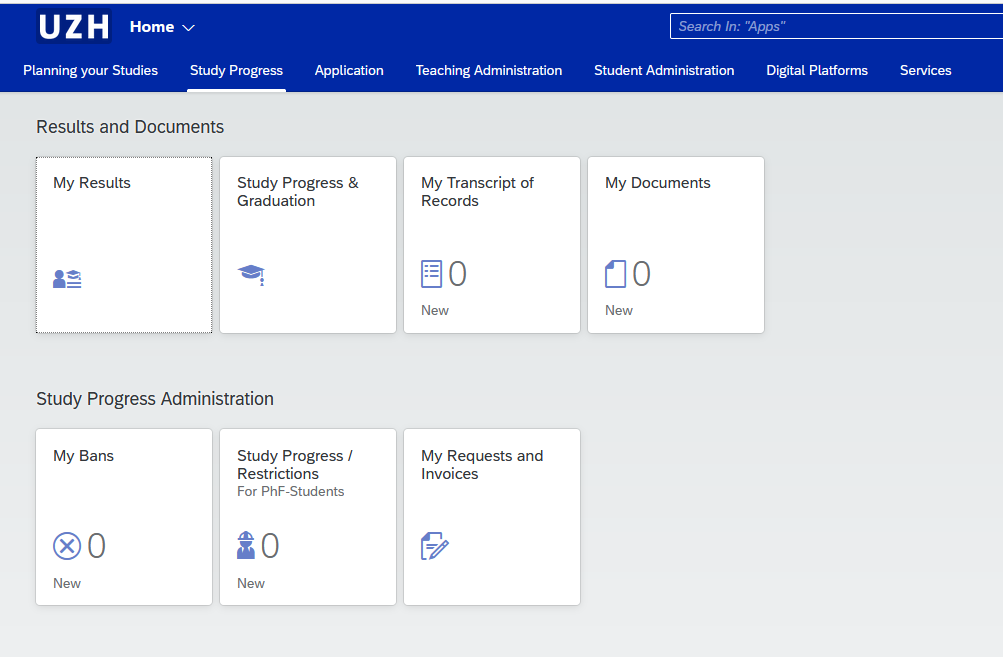Viewport: 1003px width, 657px height.
Task: Click the graduation cap icon
Action: pos(251,274)
